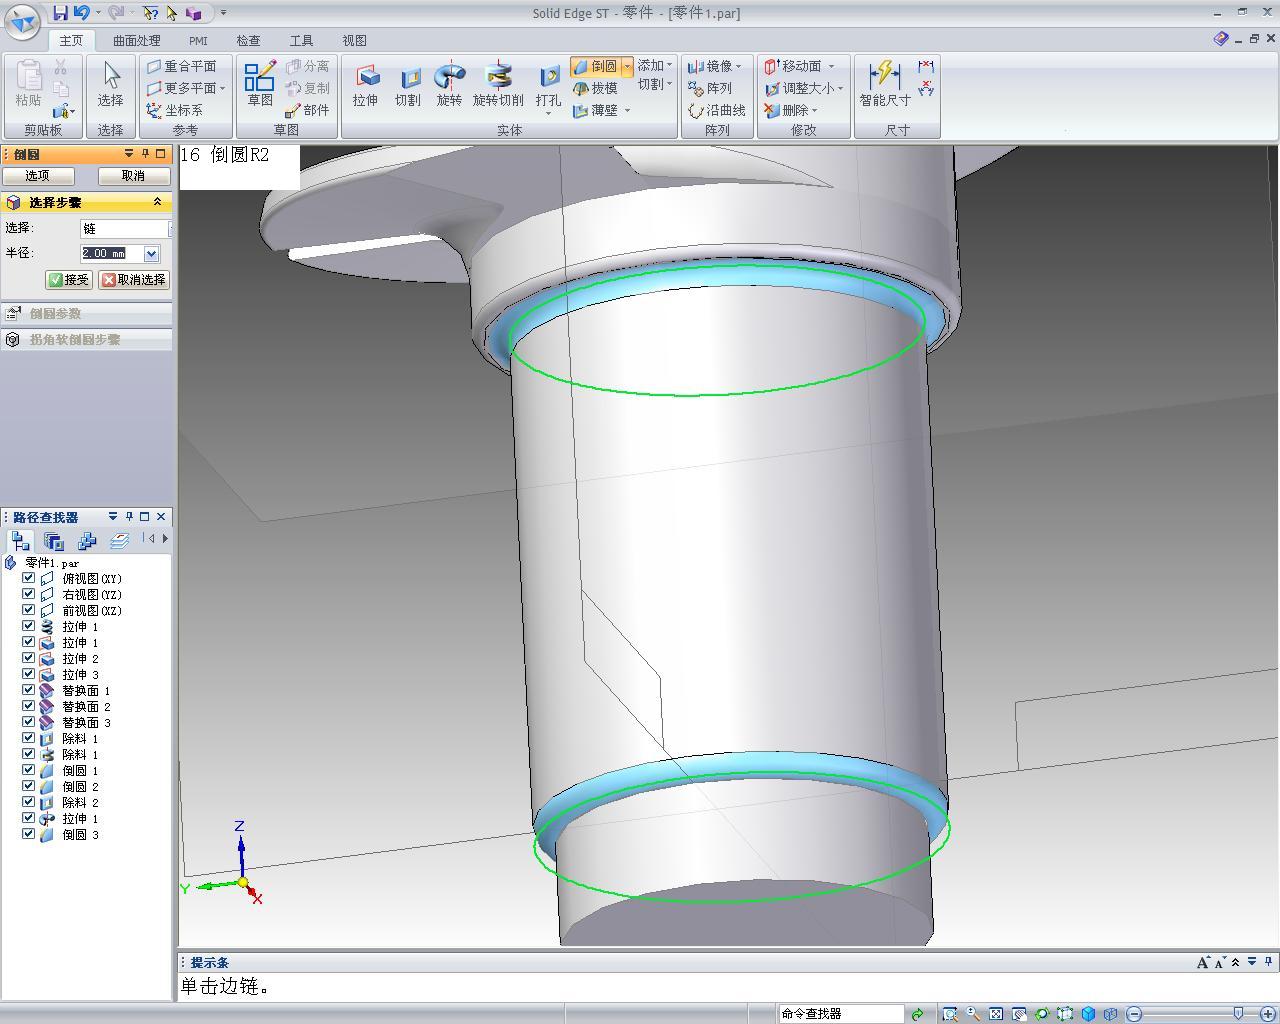The image size is (1280, 1024).
Task: Select the 打孔 (Hole) tool
Action: tap(548, 86)
